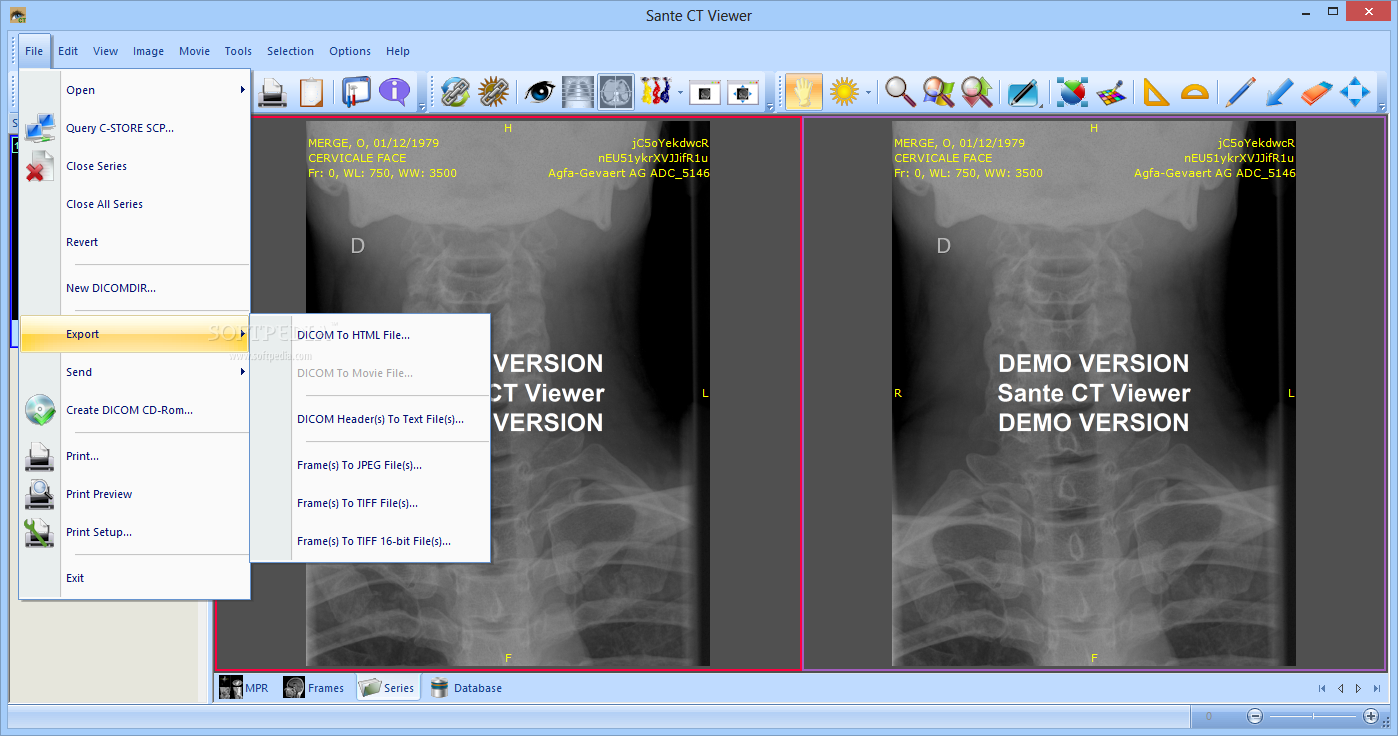The image size is (1398, 736).
Task: Choose Close Series menu entry
Action: (135, 166)
